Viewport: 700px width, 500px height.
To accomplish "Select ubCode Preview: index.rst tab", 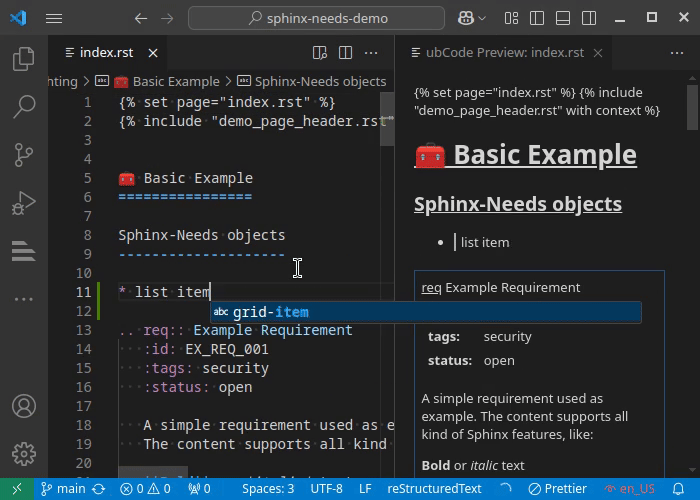I will pyautogui.click(x=504, y=53).
